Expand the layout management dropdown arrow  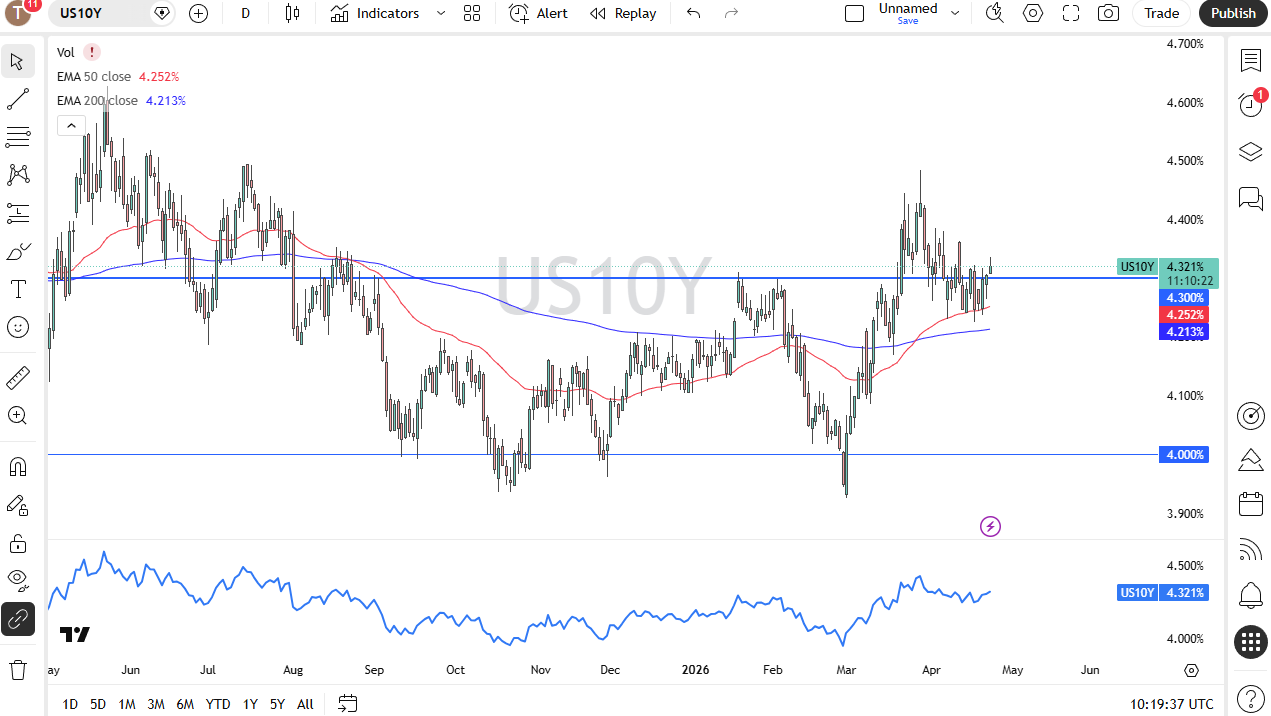(x=955, y=13)
